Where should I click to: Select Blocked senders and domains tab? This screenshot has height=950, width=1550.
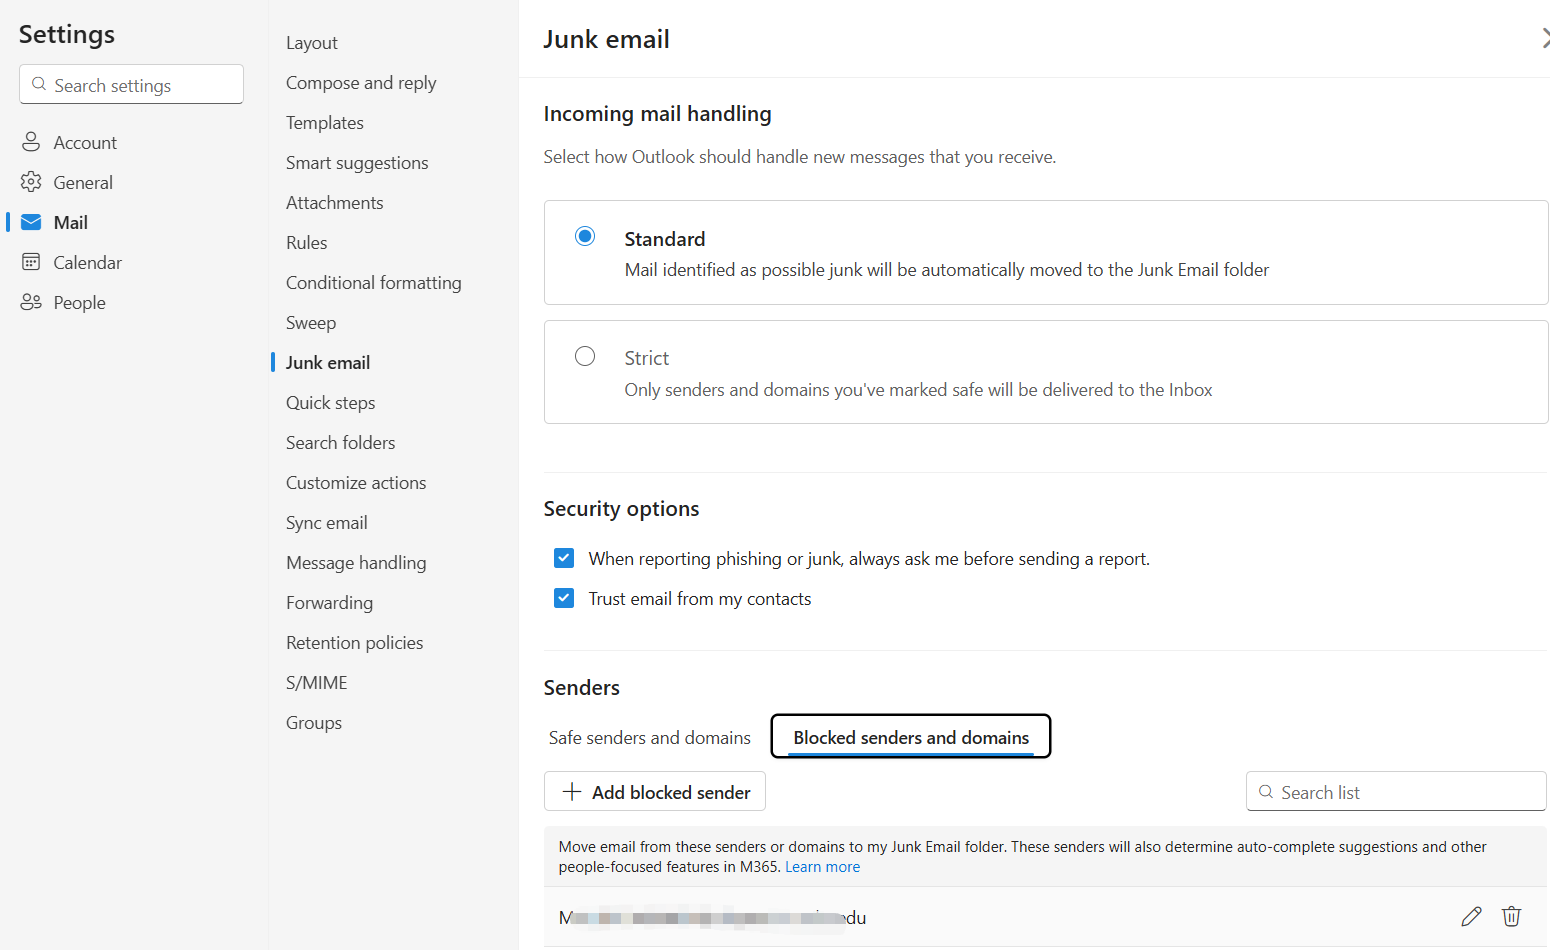pos(910,737)
